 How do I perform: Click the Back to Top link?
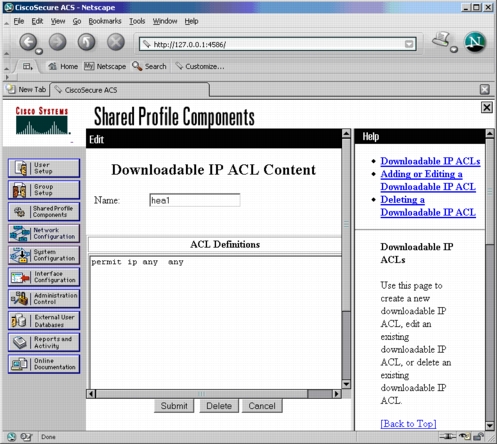pos(408,425)
